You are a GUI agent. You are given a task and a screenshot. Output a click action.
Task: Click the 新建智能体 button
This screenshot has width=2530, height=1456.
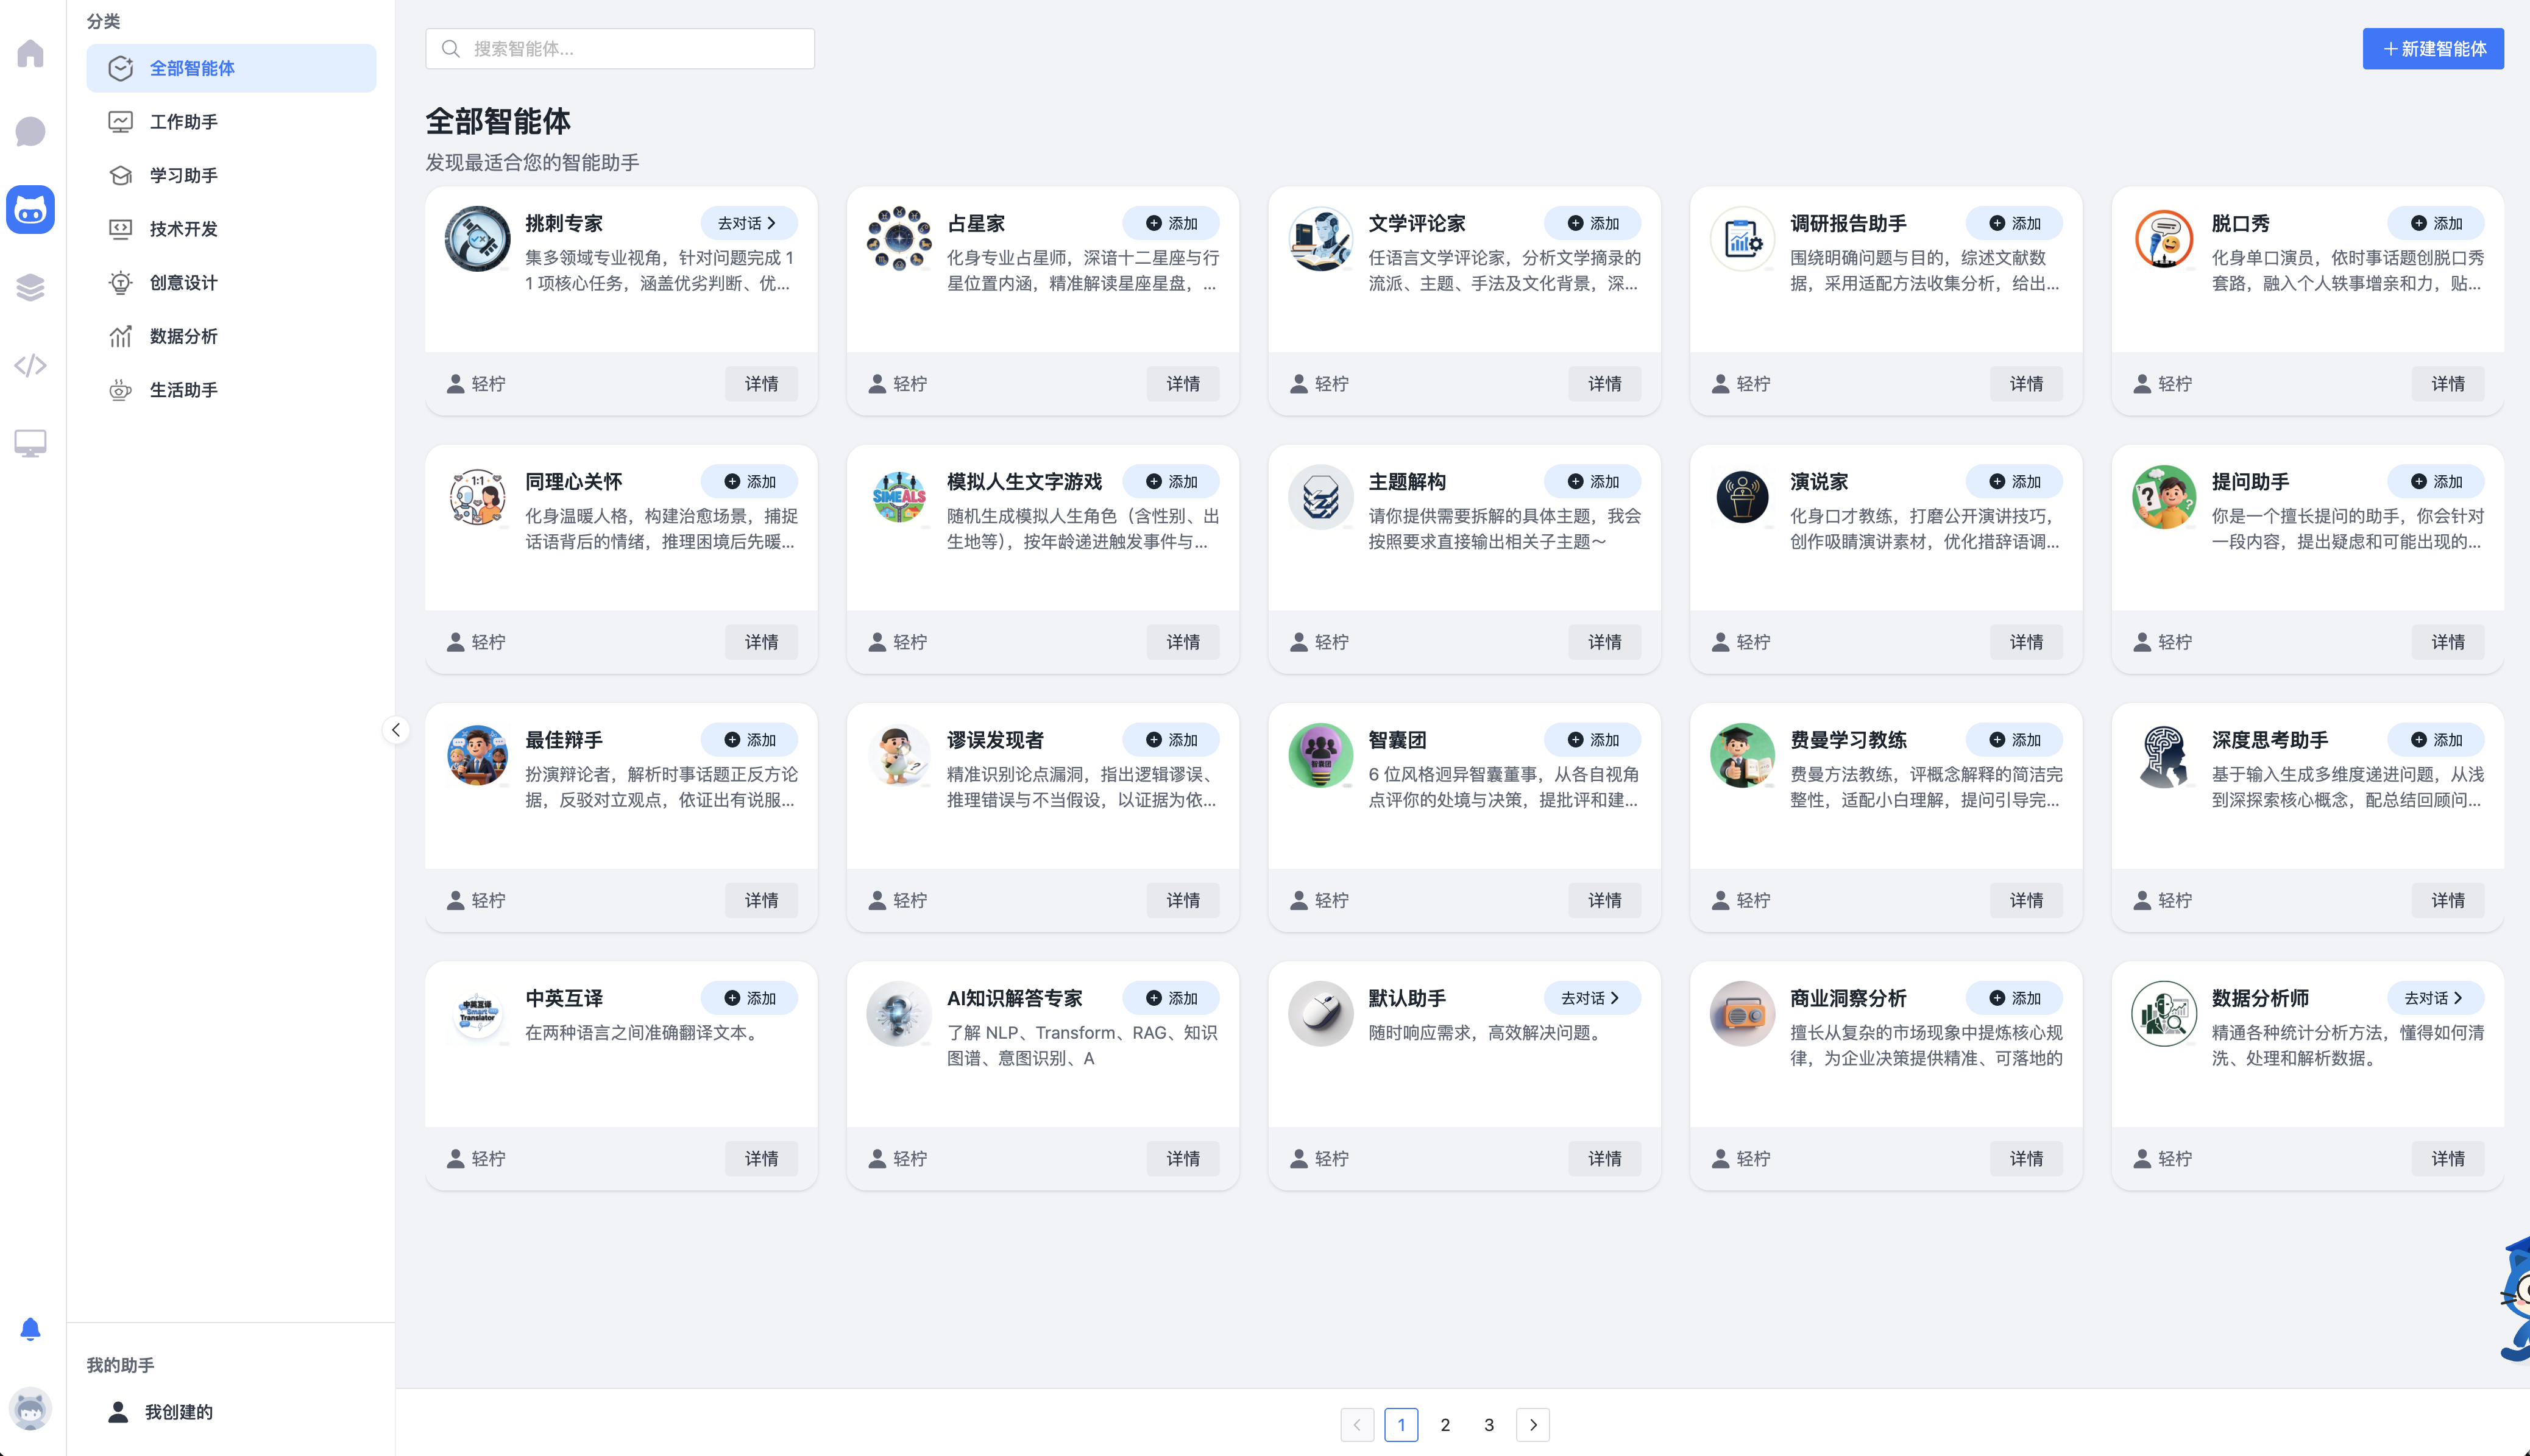pyautogui.click(x=2433, y=49)
